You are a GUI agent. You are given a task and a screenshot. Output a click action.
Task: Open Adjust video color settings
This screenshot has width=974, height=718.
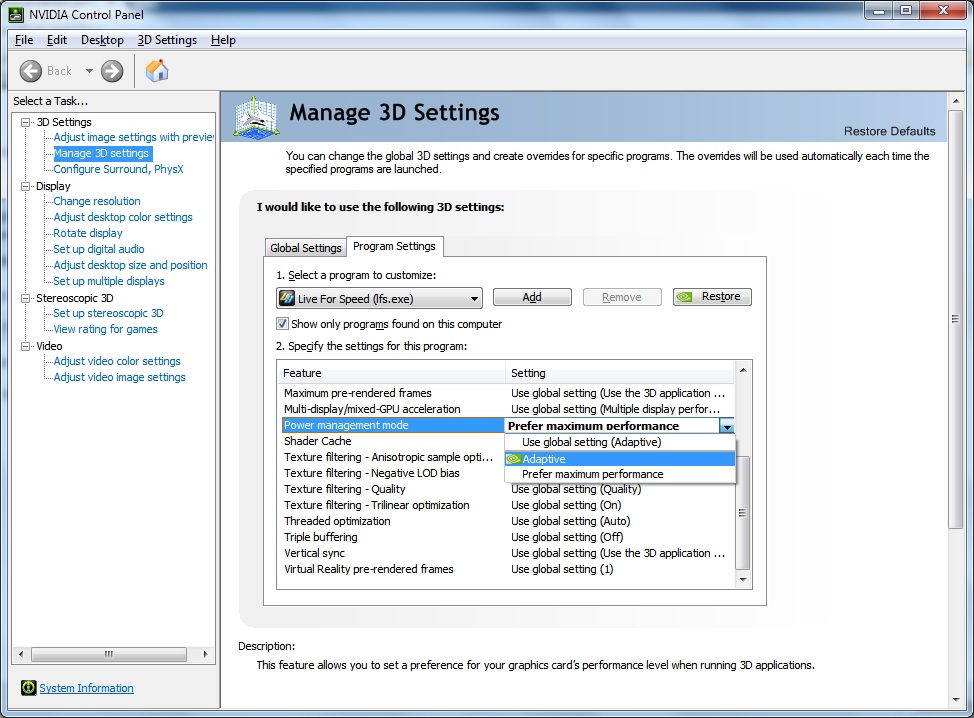117,361
